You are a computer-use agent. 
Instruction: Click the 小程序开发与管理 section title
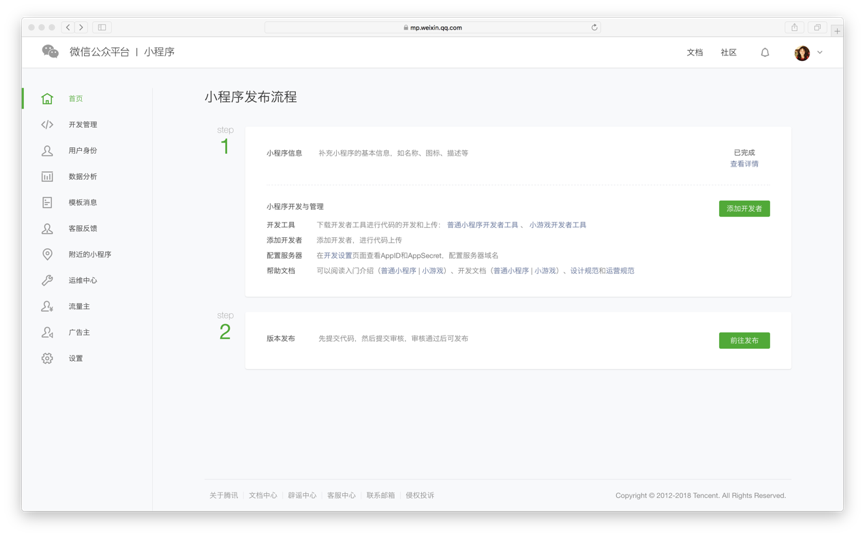click(295, 207)
